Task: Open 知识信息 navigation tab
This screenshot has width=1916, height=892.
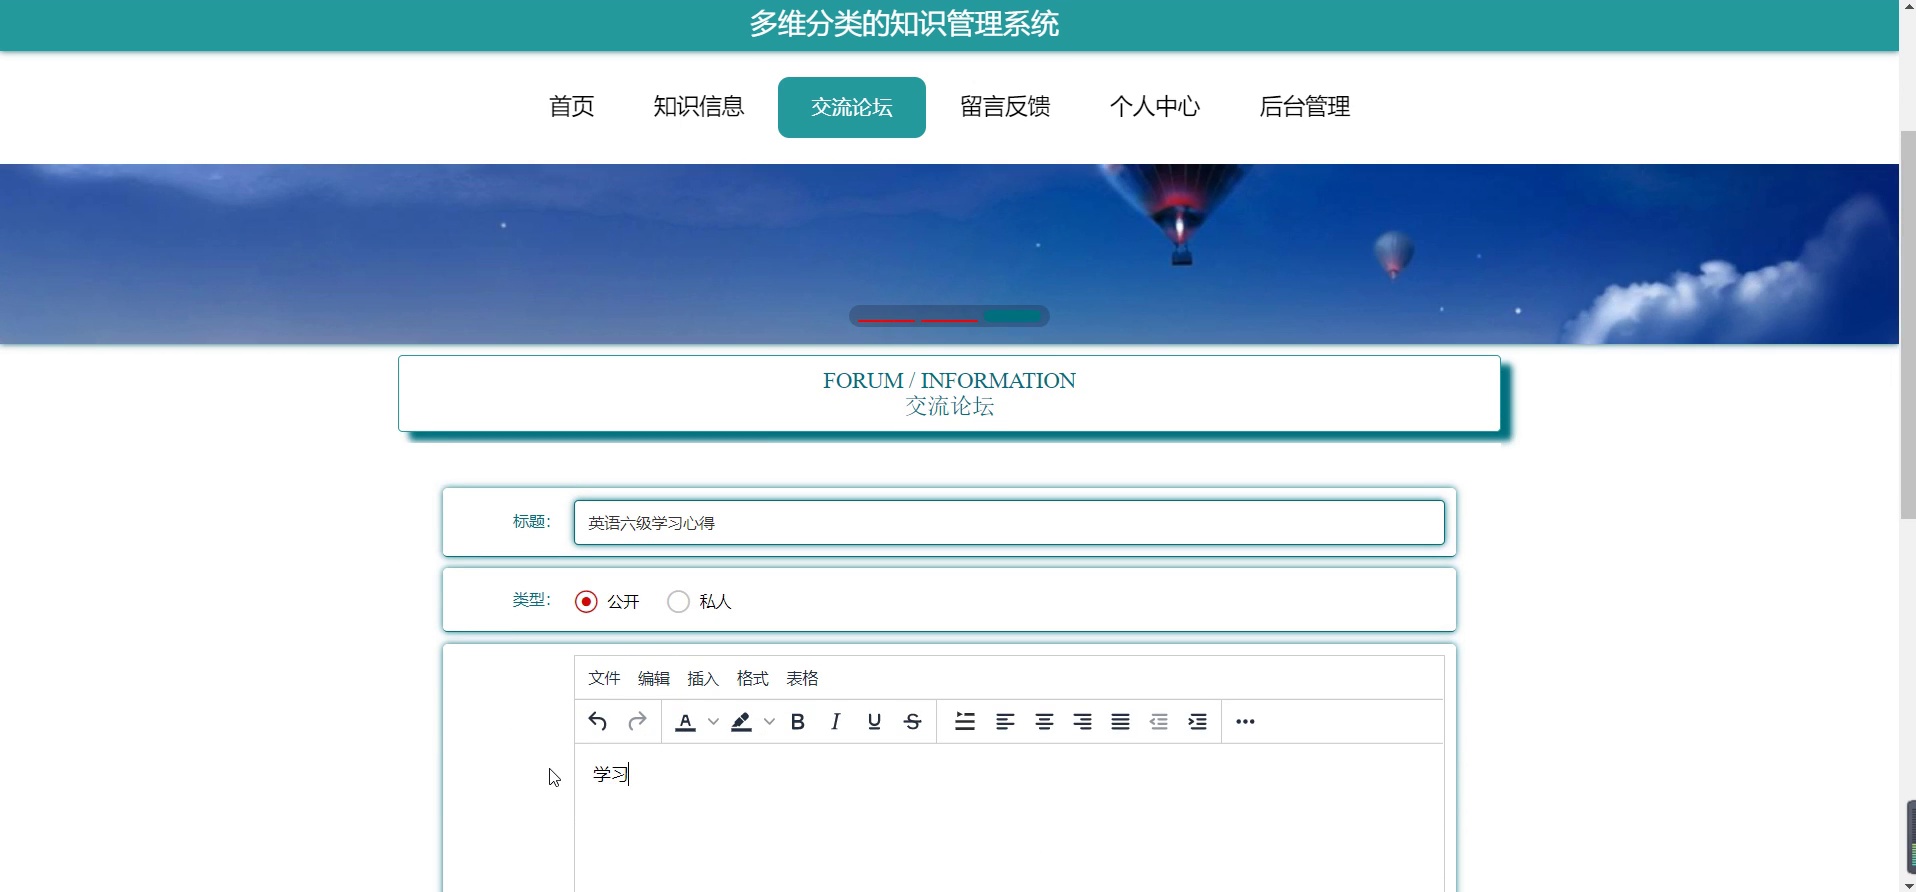Action: [x=699, y=106]
